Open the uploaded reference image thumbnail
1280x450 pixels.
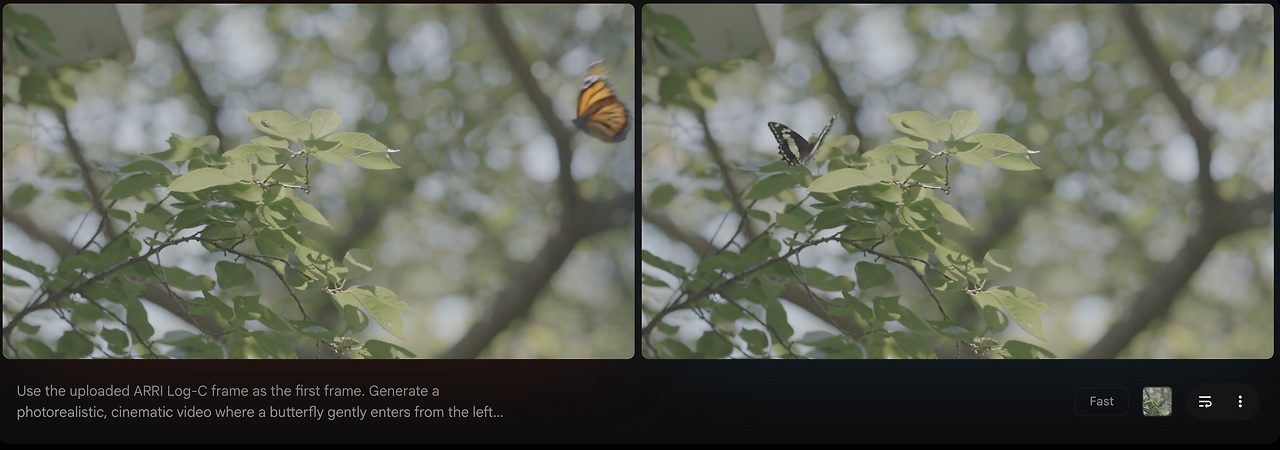click(x=1157, y=401)
